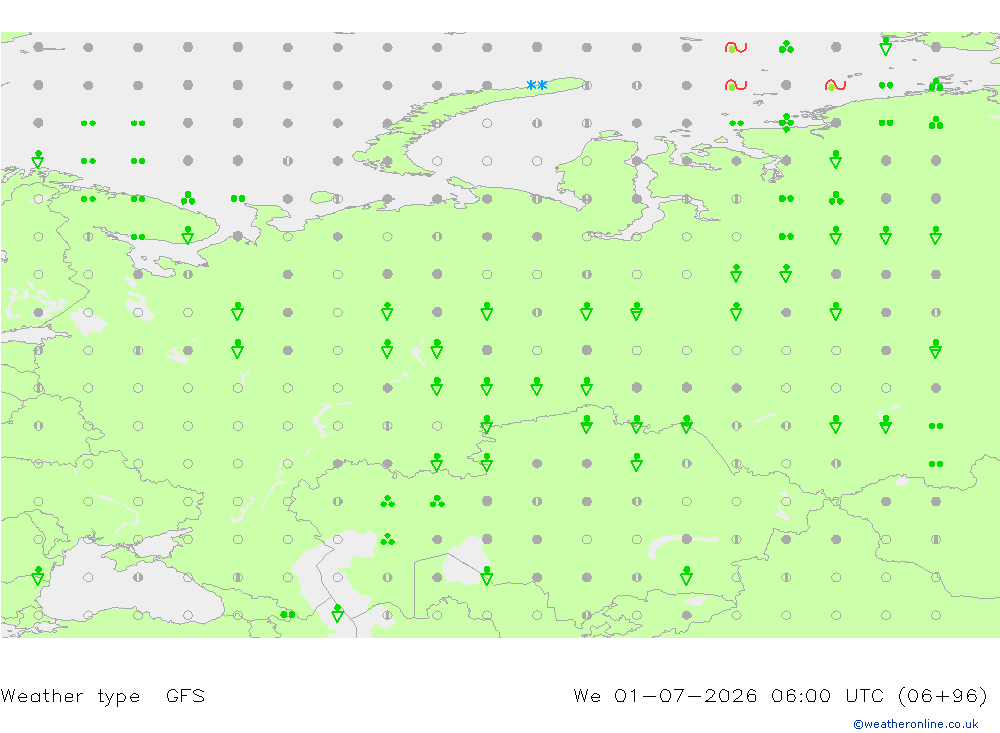Click the 'We 01-07-2026 06:00 UTC' timestamp
This screenshot has height=733, width=1000.
(x=728, y=695)
